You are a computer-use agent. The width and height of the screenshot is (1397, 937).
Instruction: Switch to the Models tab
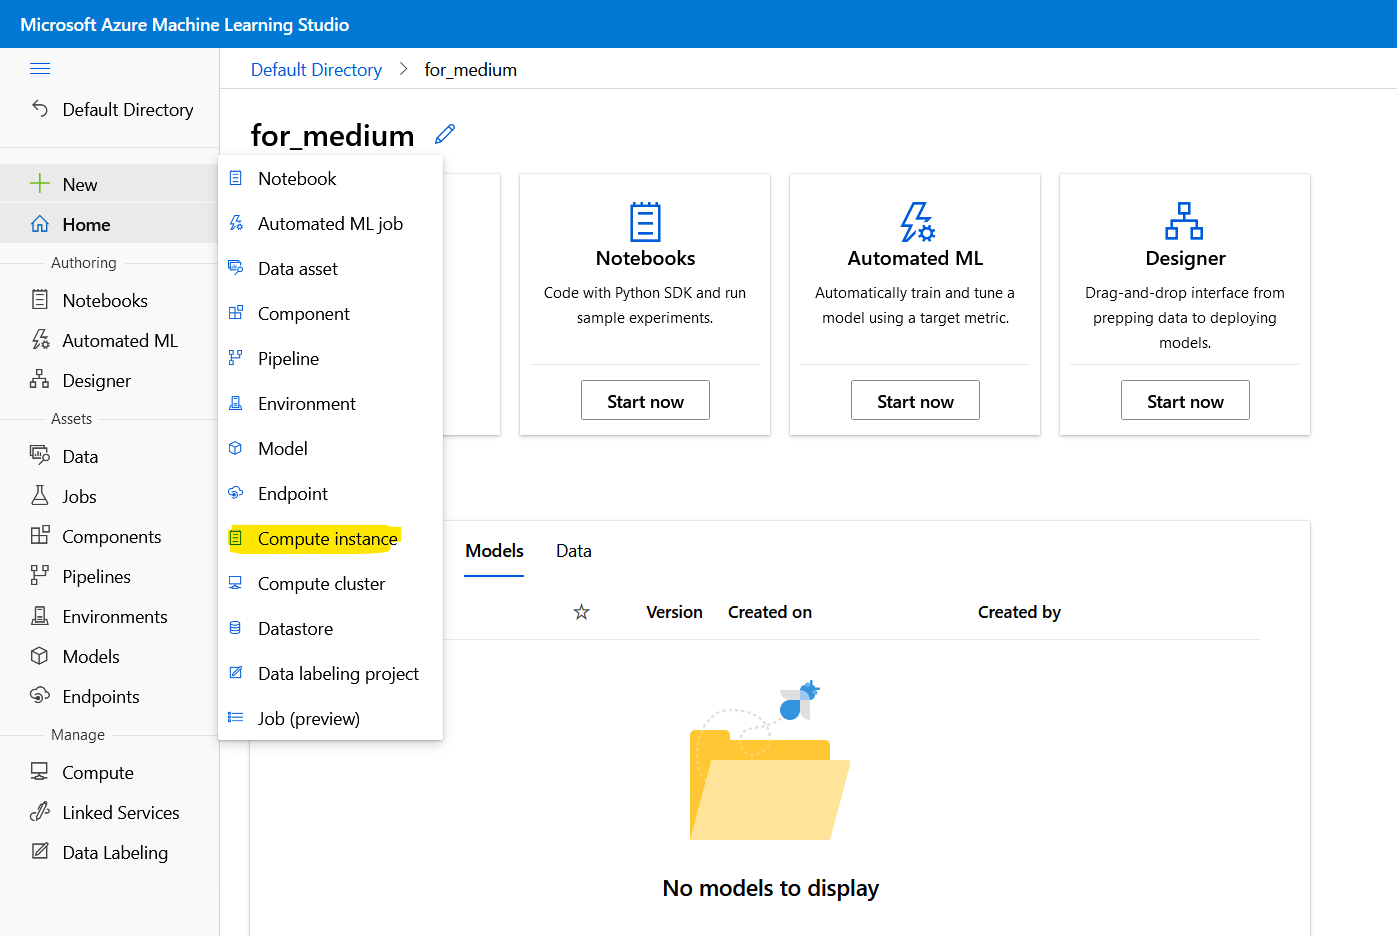point(494,551)
